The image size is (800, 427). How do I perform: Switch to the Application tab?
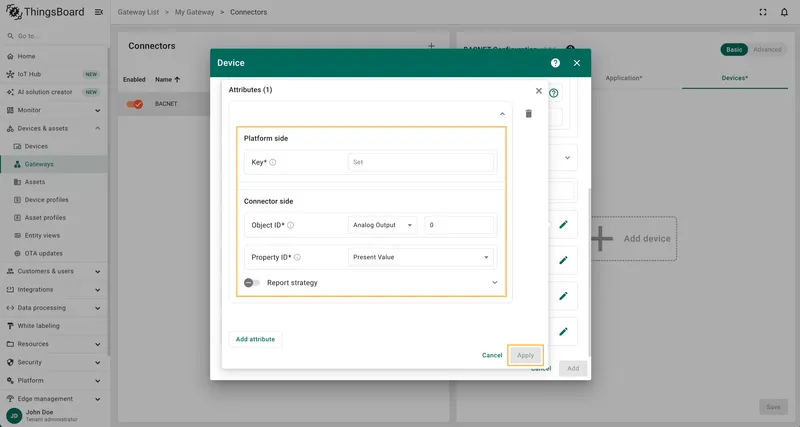[624, 78]
